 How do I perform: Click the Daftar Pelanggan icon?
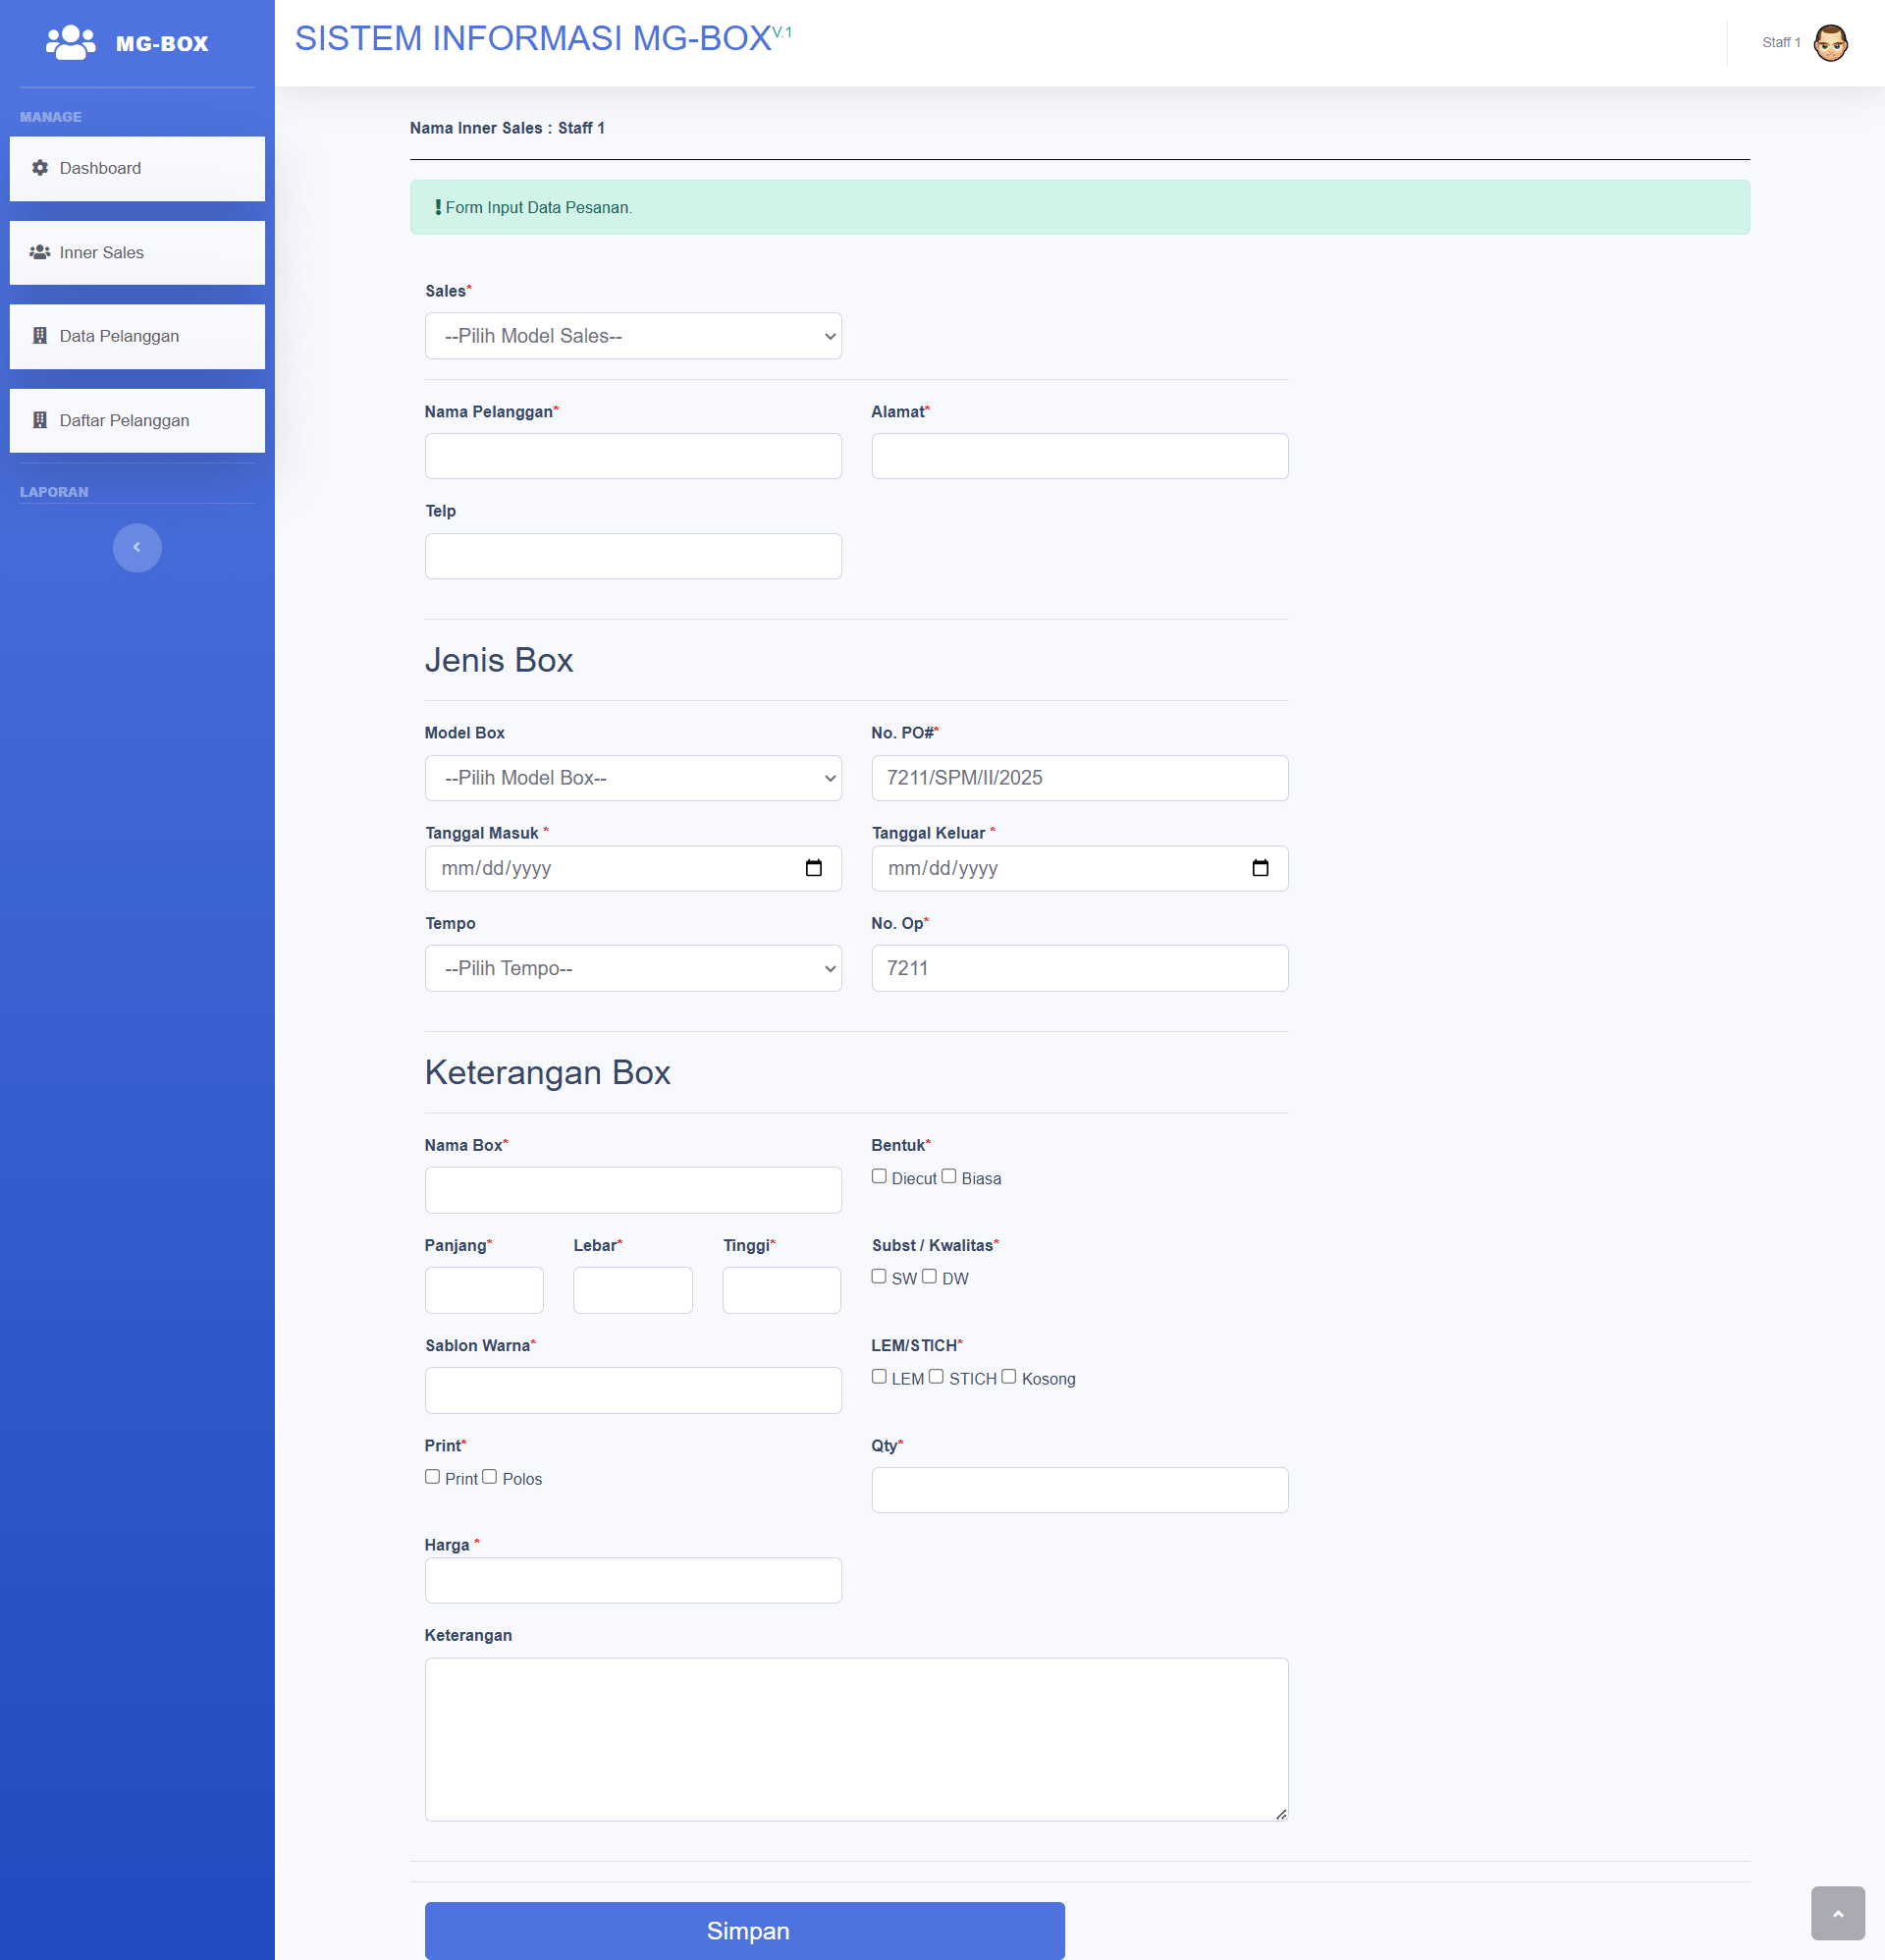[39, 420]
